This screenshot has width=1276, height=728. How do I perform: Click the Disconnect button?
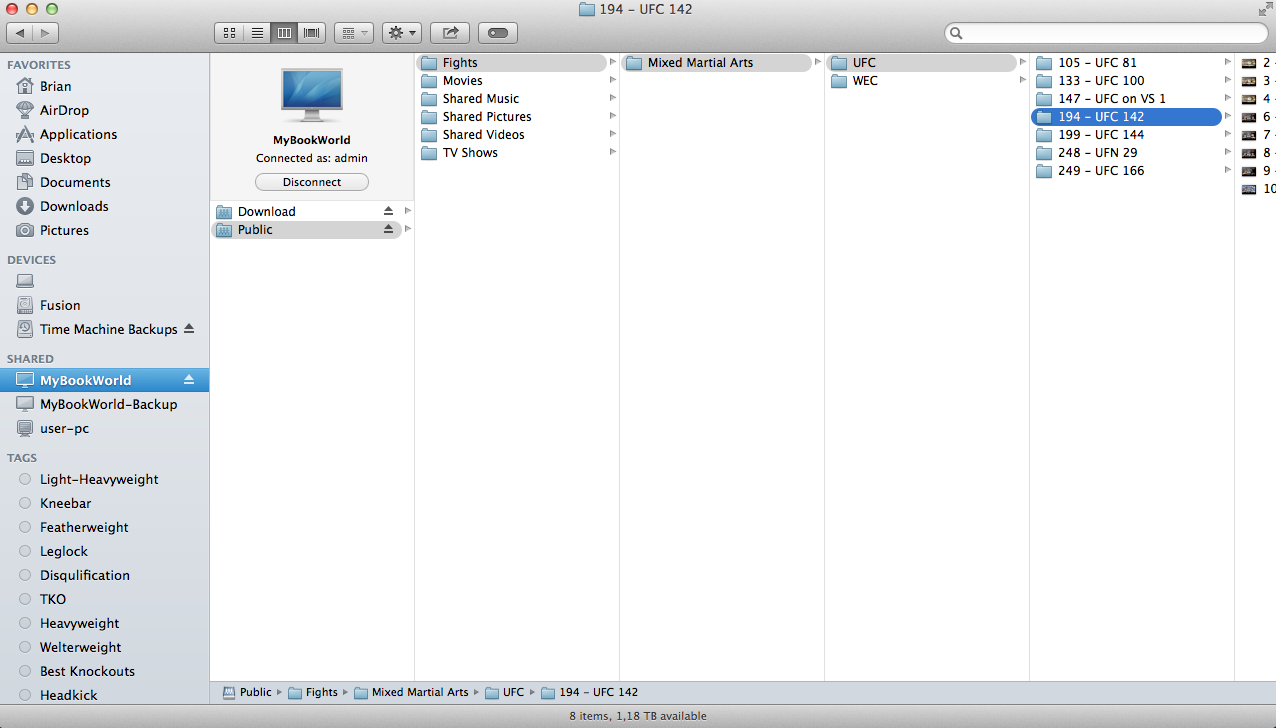[x=312, y=182]
